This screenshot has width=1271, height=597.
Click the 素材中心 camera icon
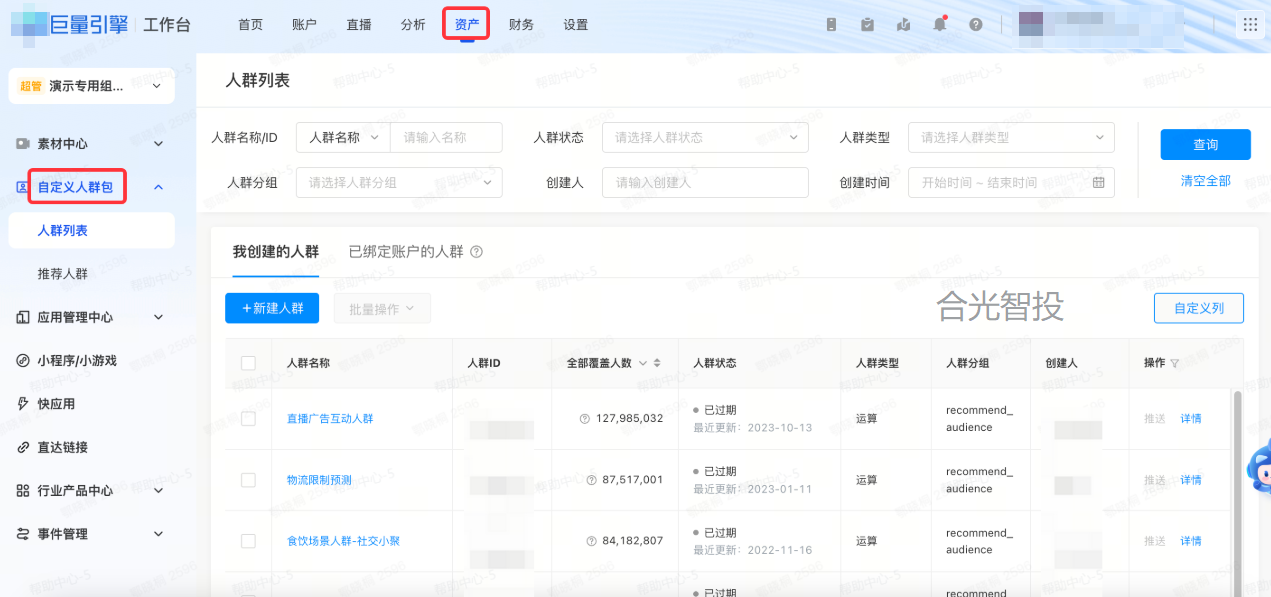(23, 144)
